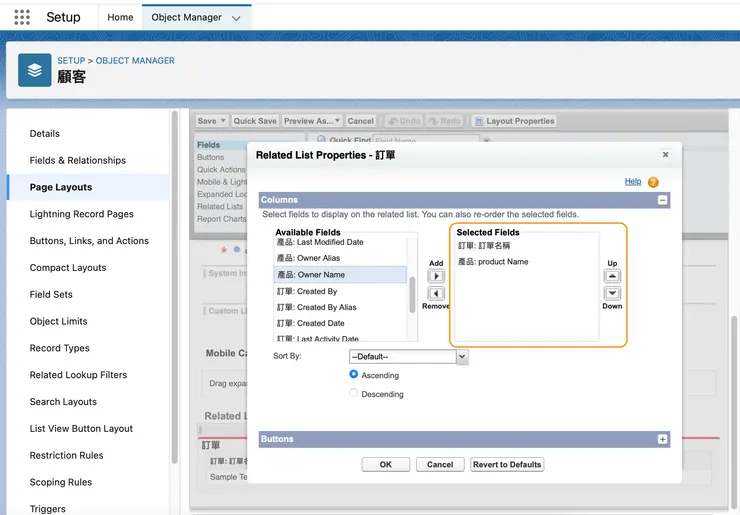Open Restriction Rules

click(67, 456)
